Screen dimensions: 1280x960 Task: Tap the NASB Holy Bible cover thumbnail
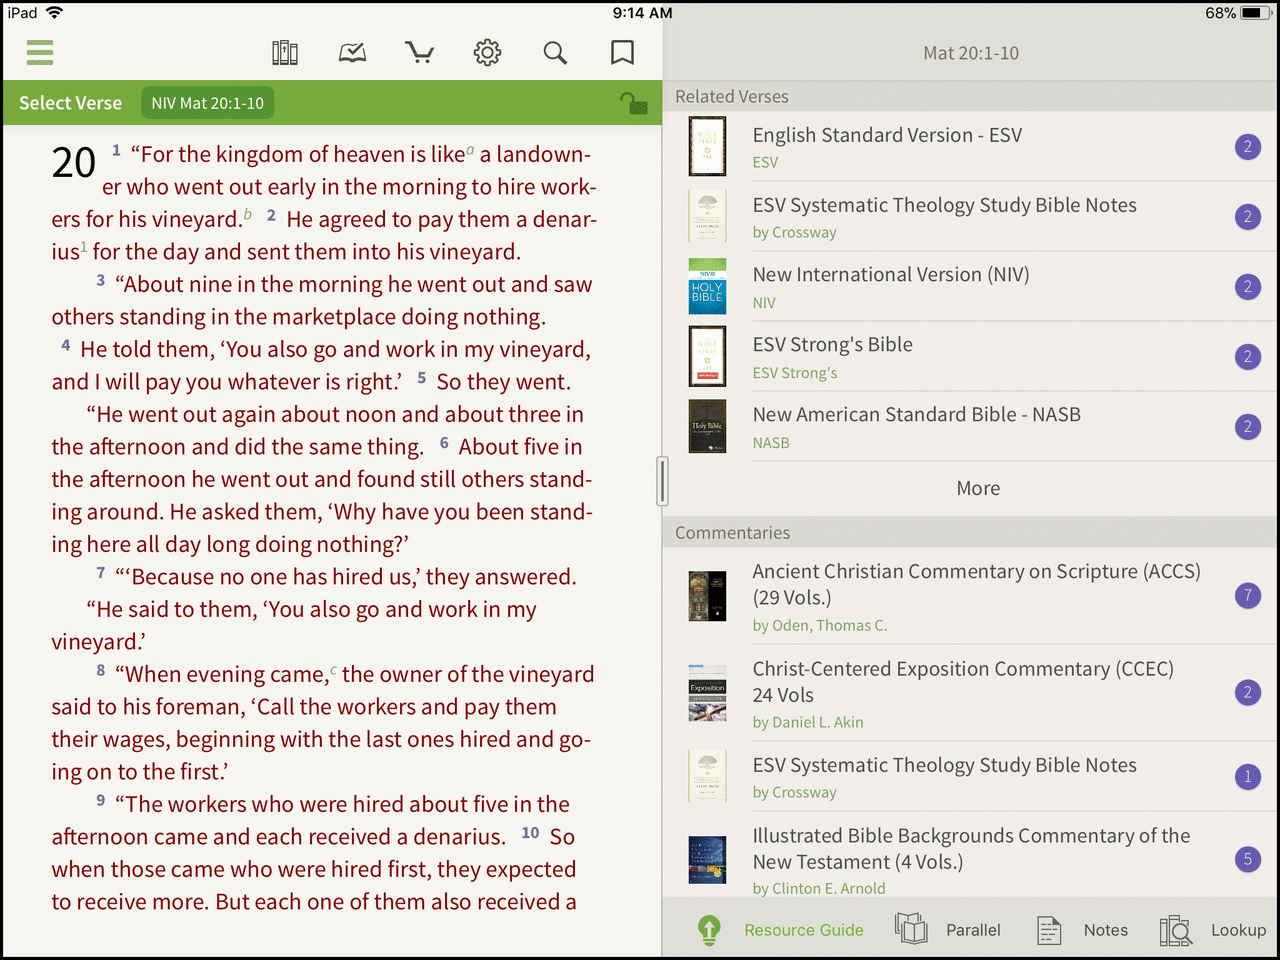tap(707, 427)
